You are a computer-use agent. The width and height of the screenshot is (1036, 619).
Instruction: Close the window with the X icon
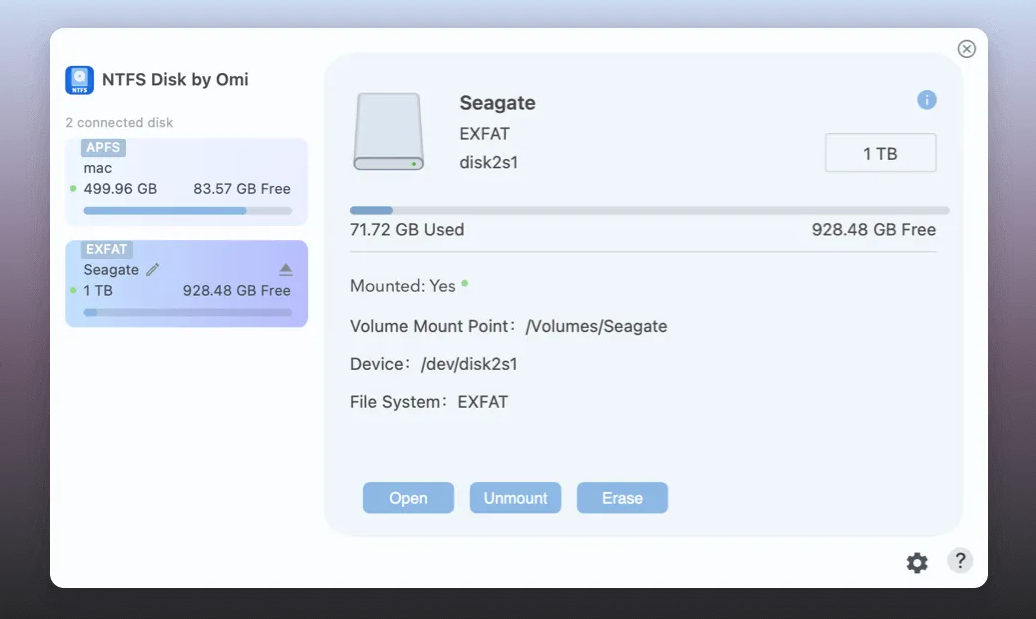(967, 49)
